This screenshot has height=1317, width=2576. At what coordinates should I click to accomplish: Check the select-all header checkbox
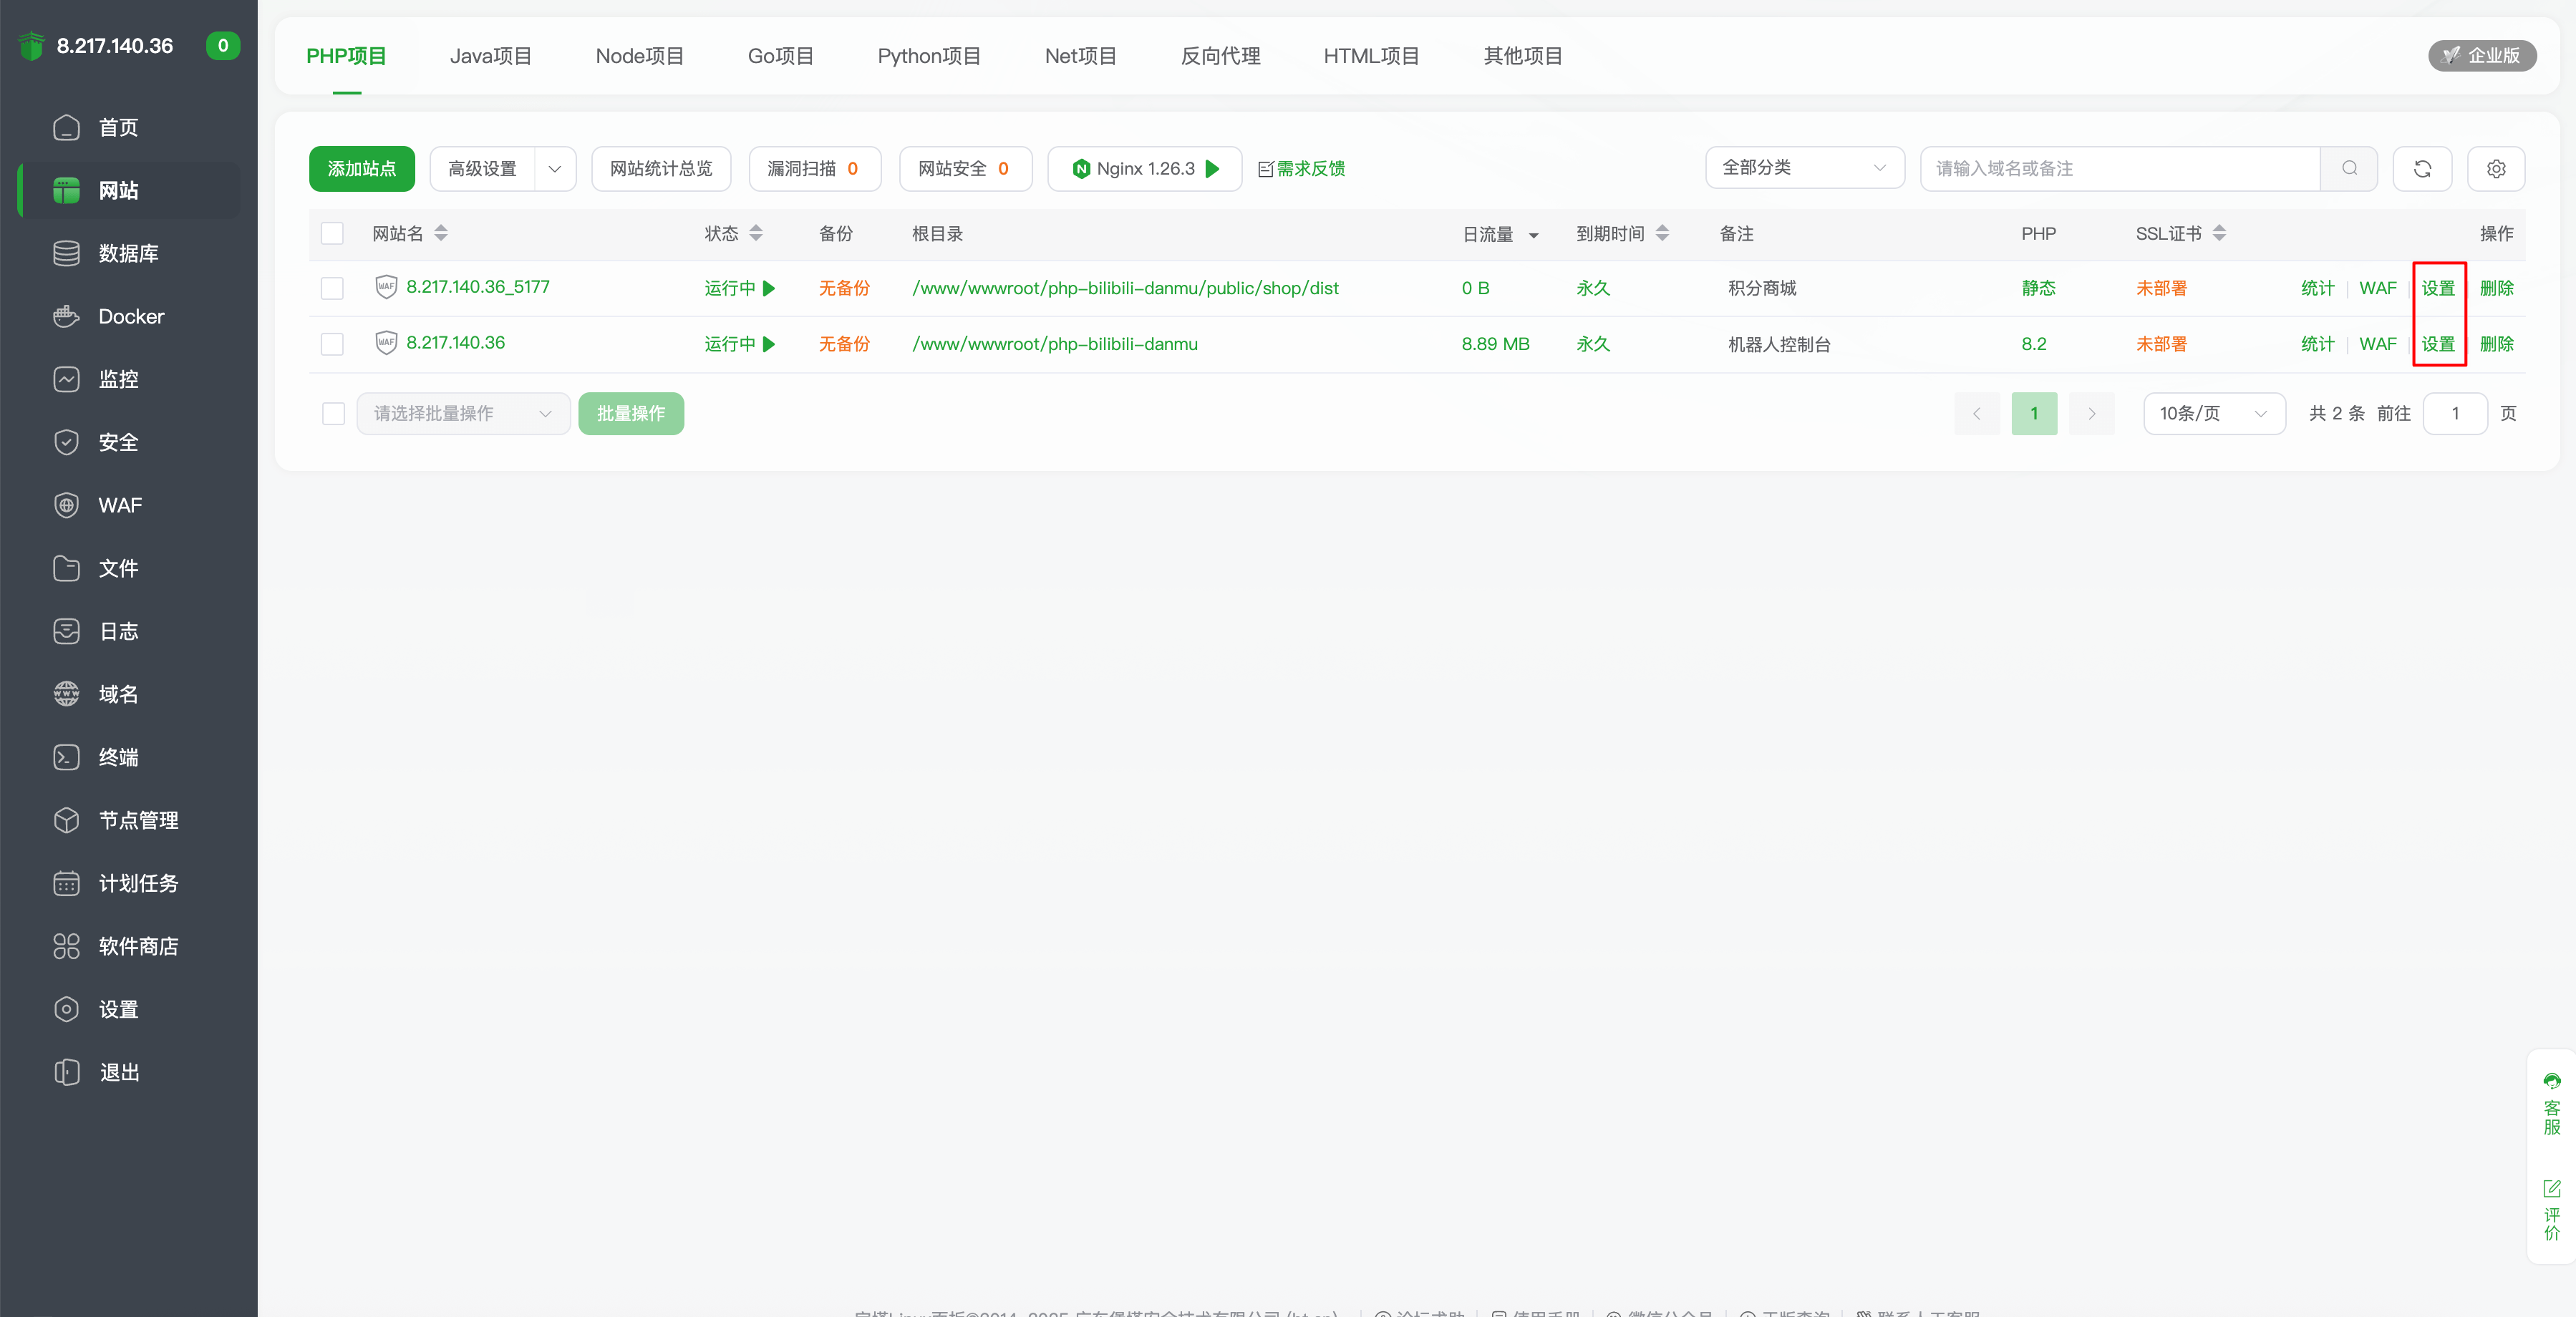pyautogui.click(x=332, y=233)
